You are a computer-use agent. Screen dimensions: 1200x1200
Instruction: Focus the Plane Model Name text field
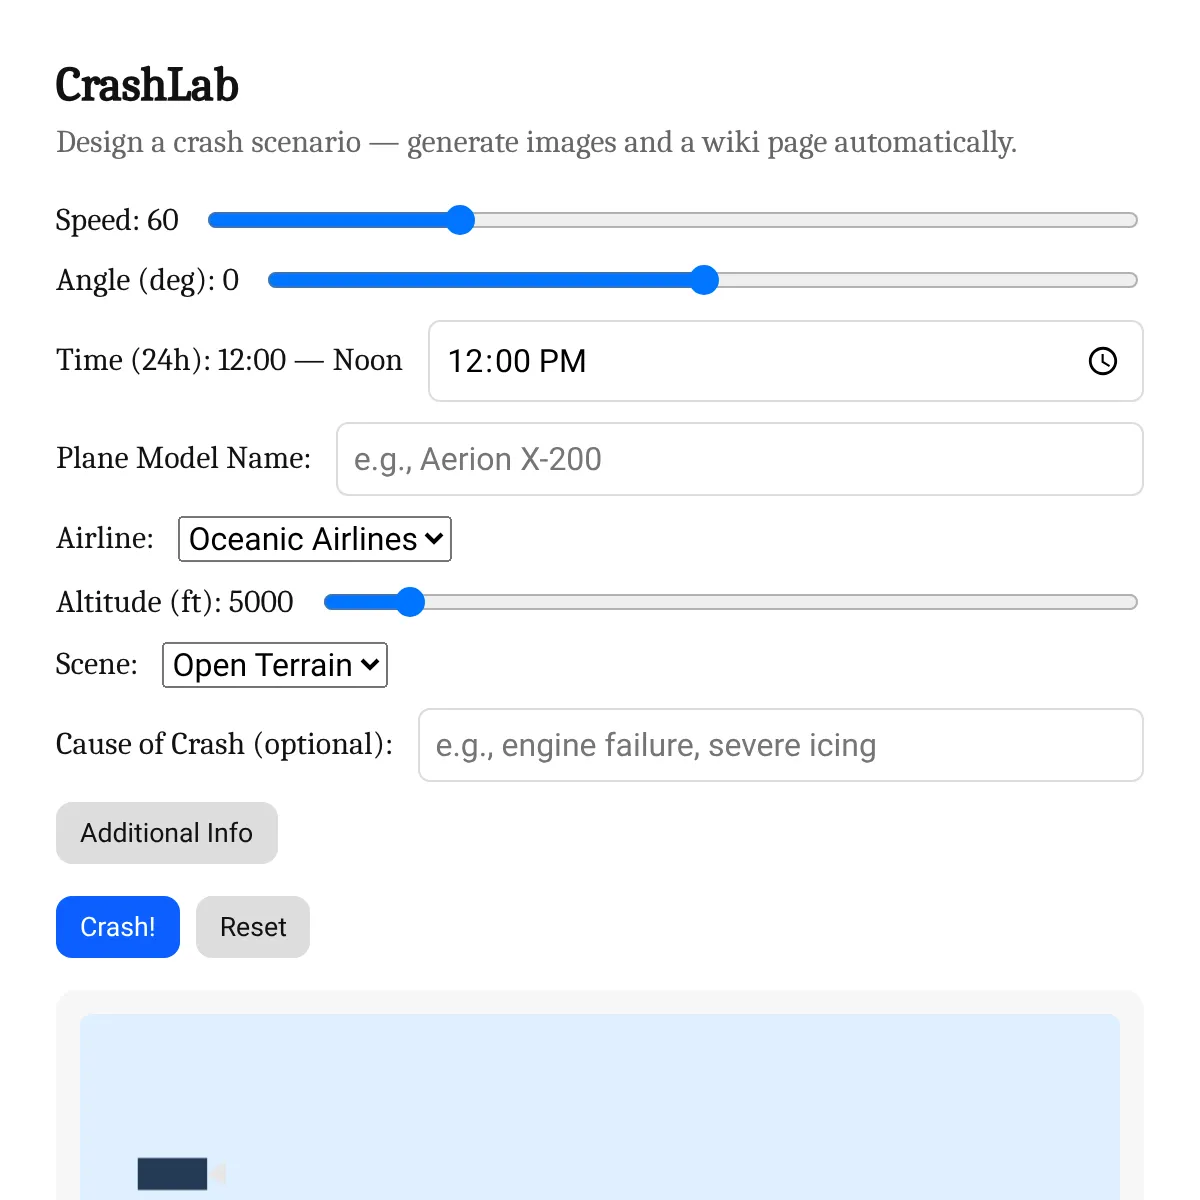click(x=739, y=459)
